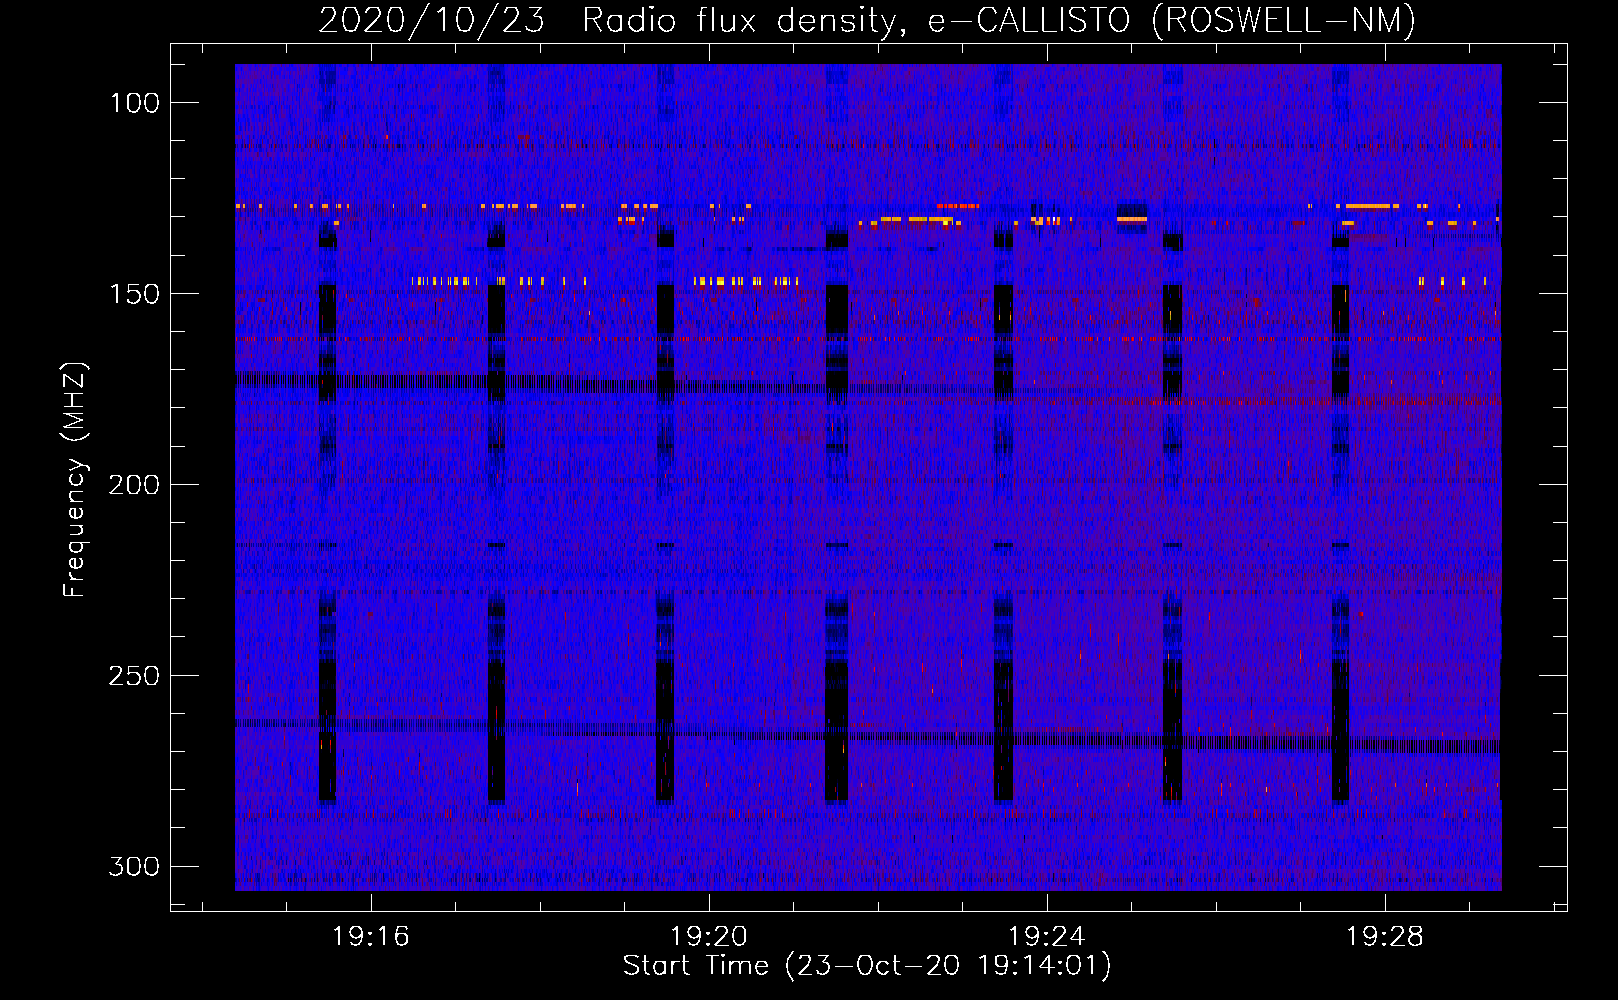Select the "Frequency (MHZ)" y-axis label
The width and height of the screenshot is (1618, 1000).
pos(75,479)
